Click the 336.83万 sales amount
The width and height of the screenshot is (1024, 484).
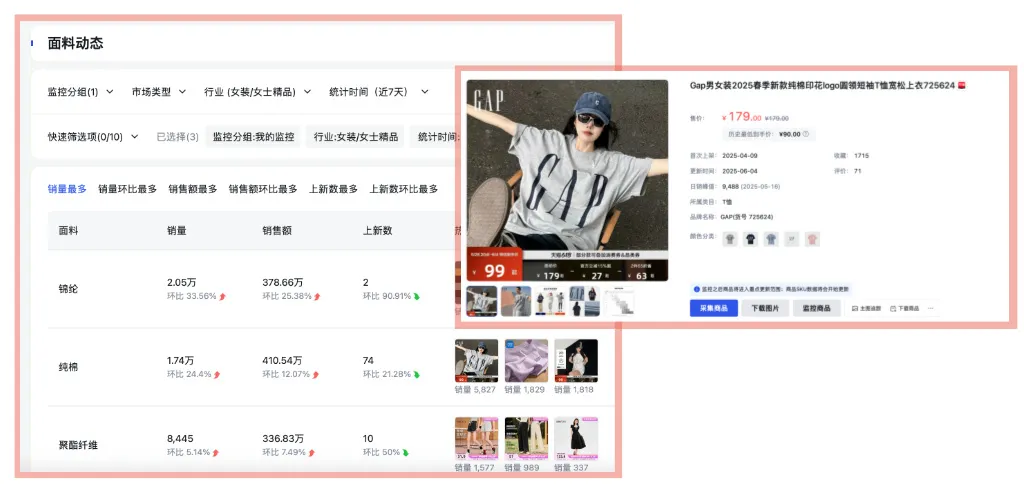pyautogui.click(x=282, y=438)
